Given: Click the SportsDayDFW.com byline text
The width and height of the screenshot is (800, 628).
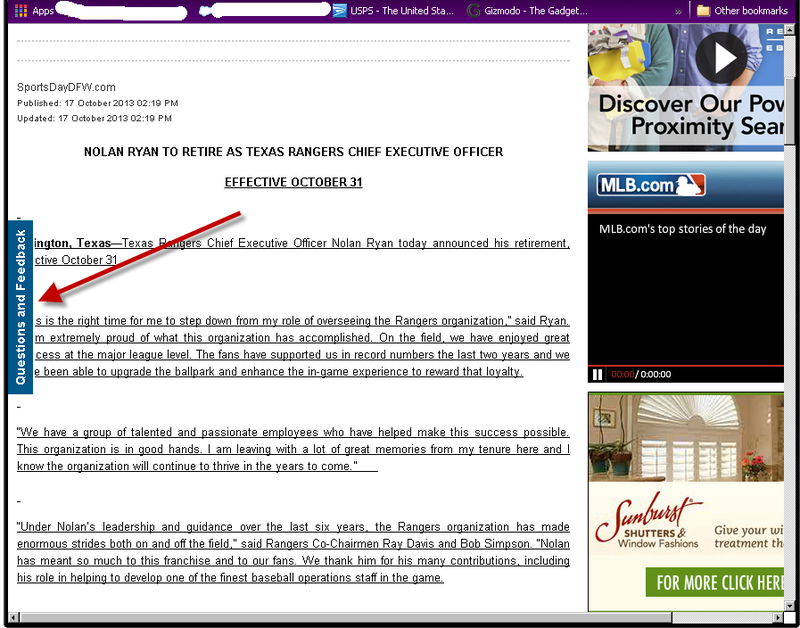Looking at the screenshot, I should coord(66,87).
